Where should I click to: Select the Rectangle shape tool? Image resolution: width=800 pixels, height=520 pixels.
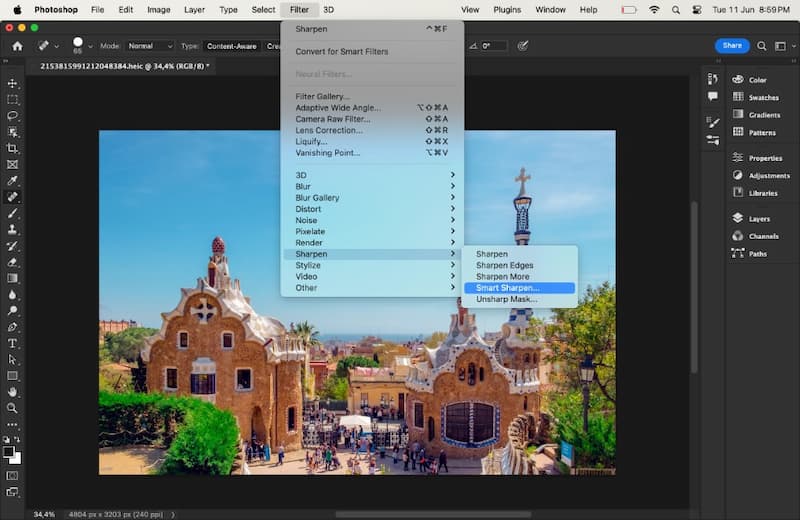(x=12, y=376)
